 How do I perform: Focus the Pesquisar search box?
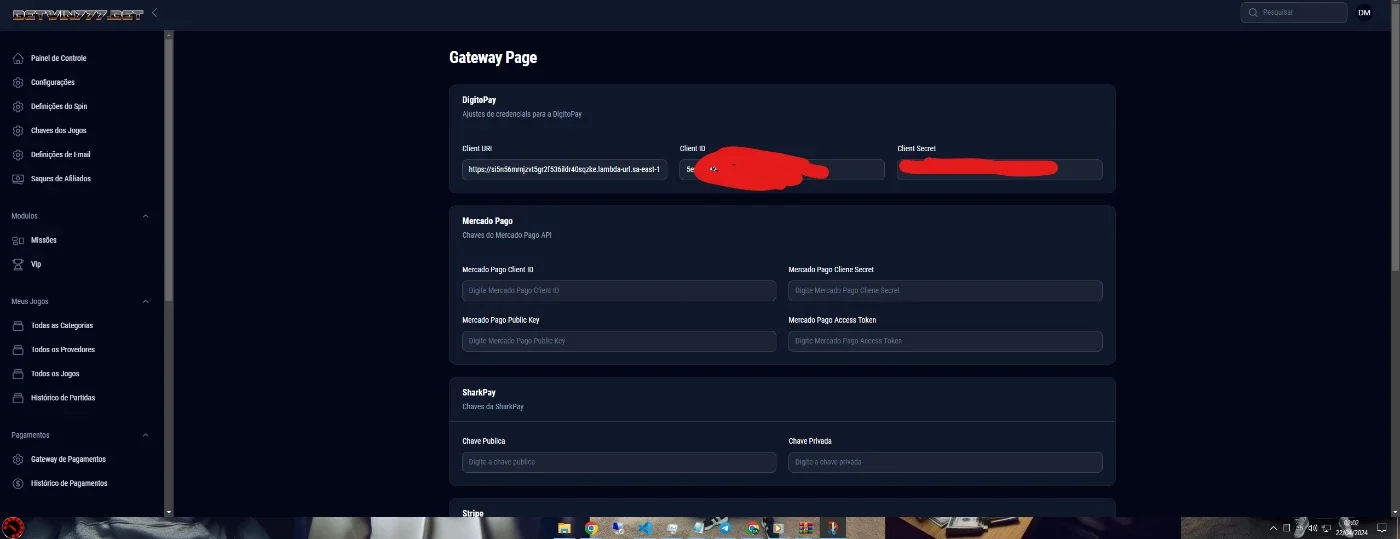pos(1294,12)
